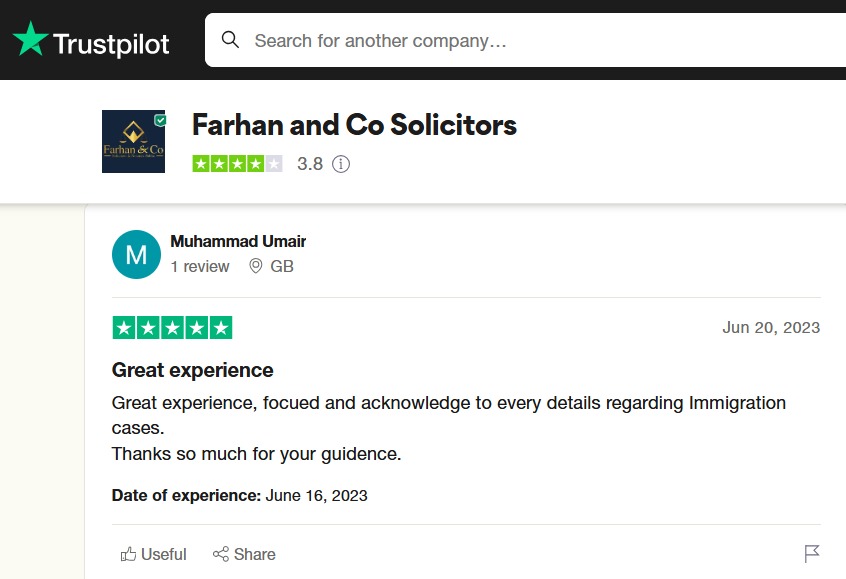Image resolution: width=846 pixels, height=579 pixels.
Task: Click the verified checkmark badge on logo
Action: pyautogui.click(x=160, y=119)
